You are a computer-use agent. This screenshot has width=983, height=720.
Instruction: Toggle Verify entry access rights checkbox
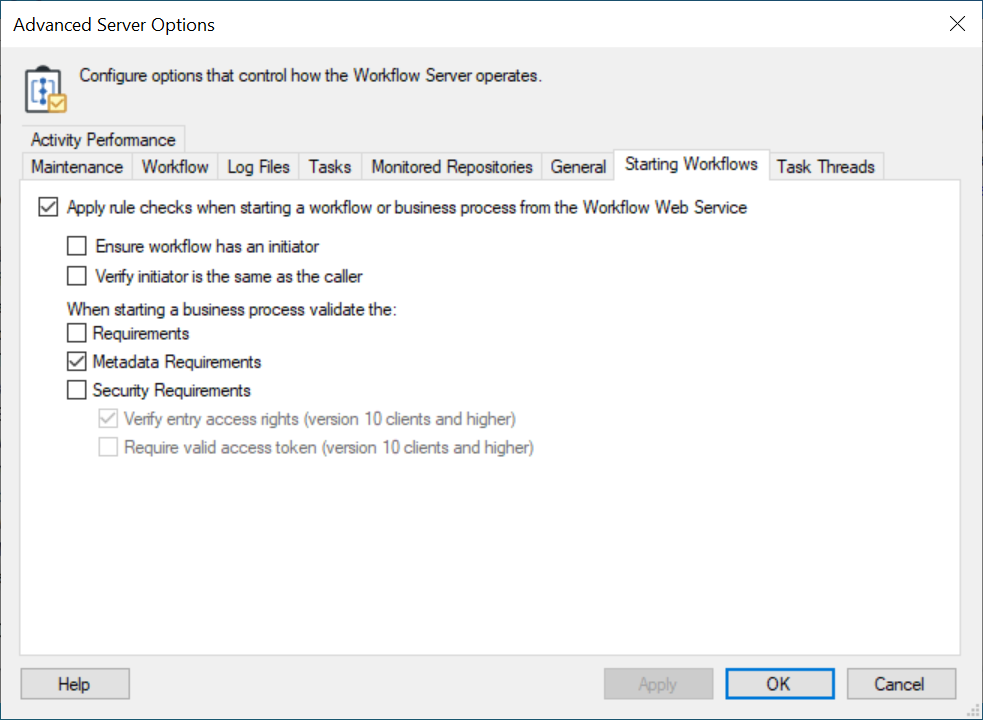pos(108,419)
